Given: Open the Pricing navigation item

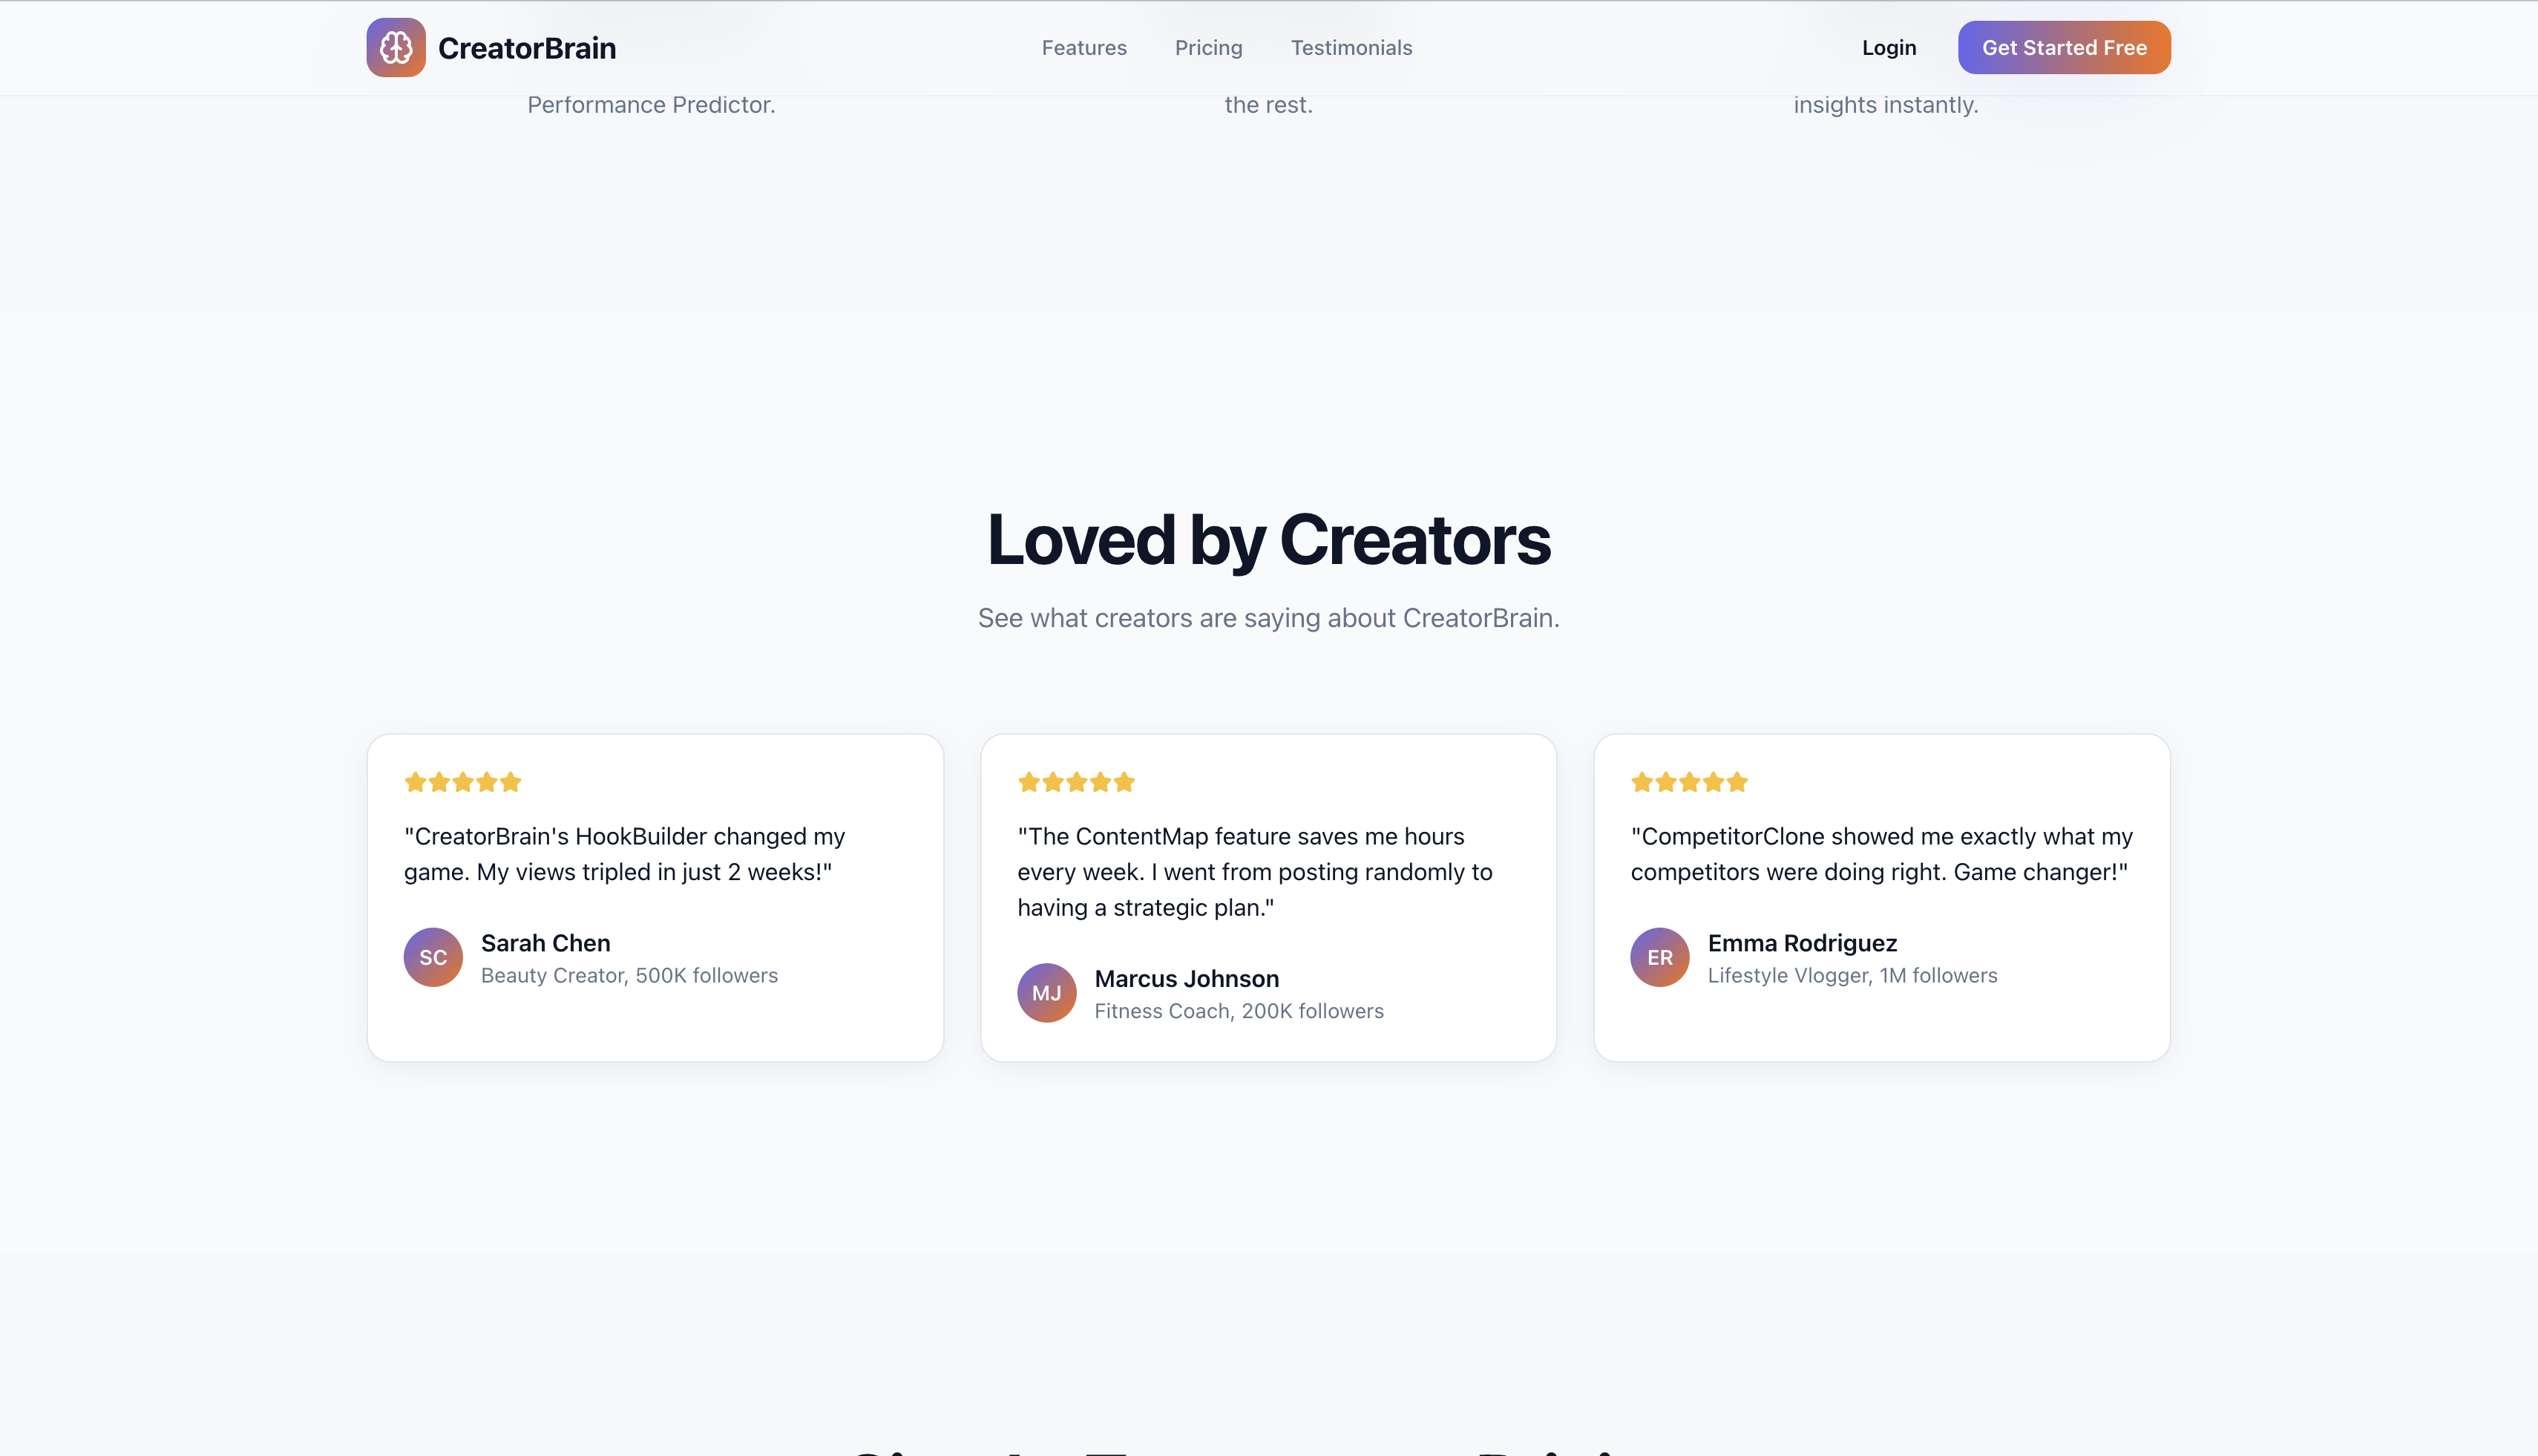Looking at the screenshot, I should [1208, 47].
